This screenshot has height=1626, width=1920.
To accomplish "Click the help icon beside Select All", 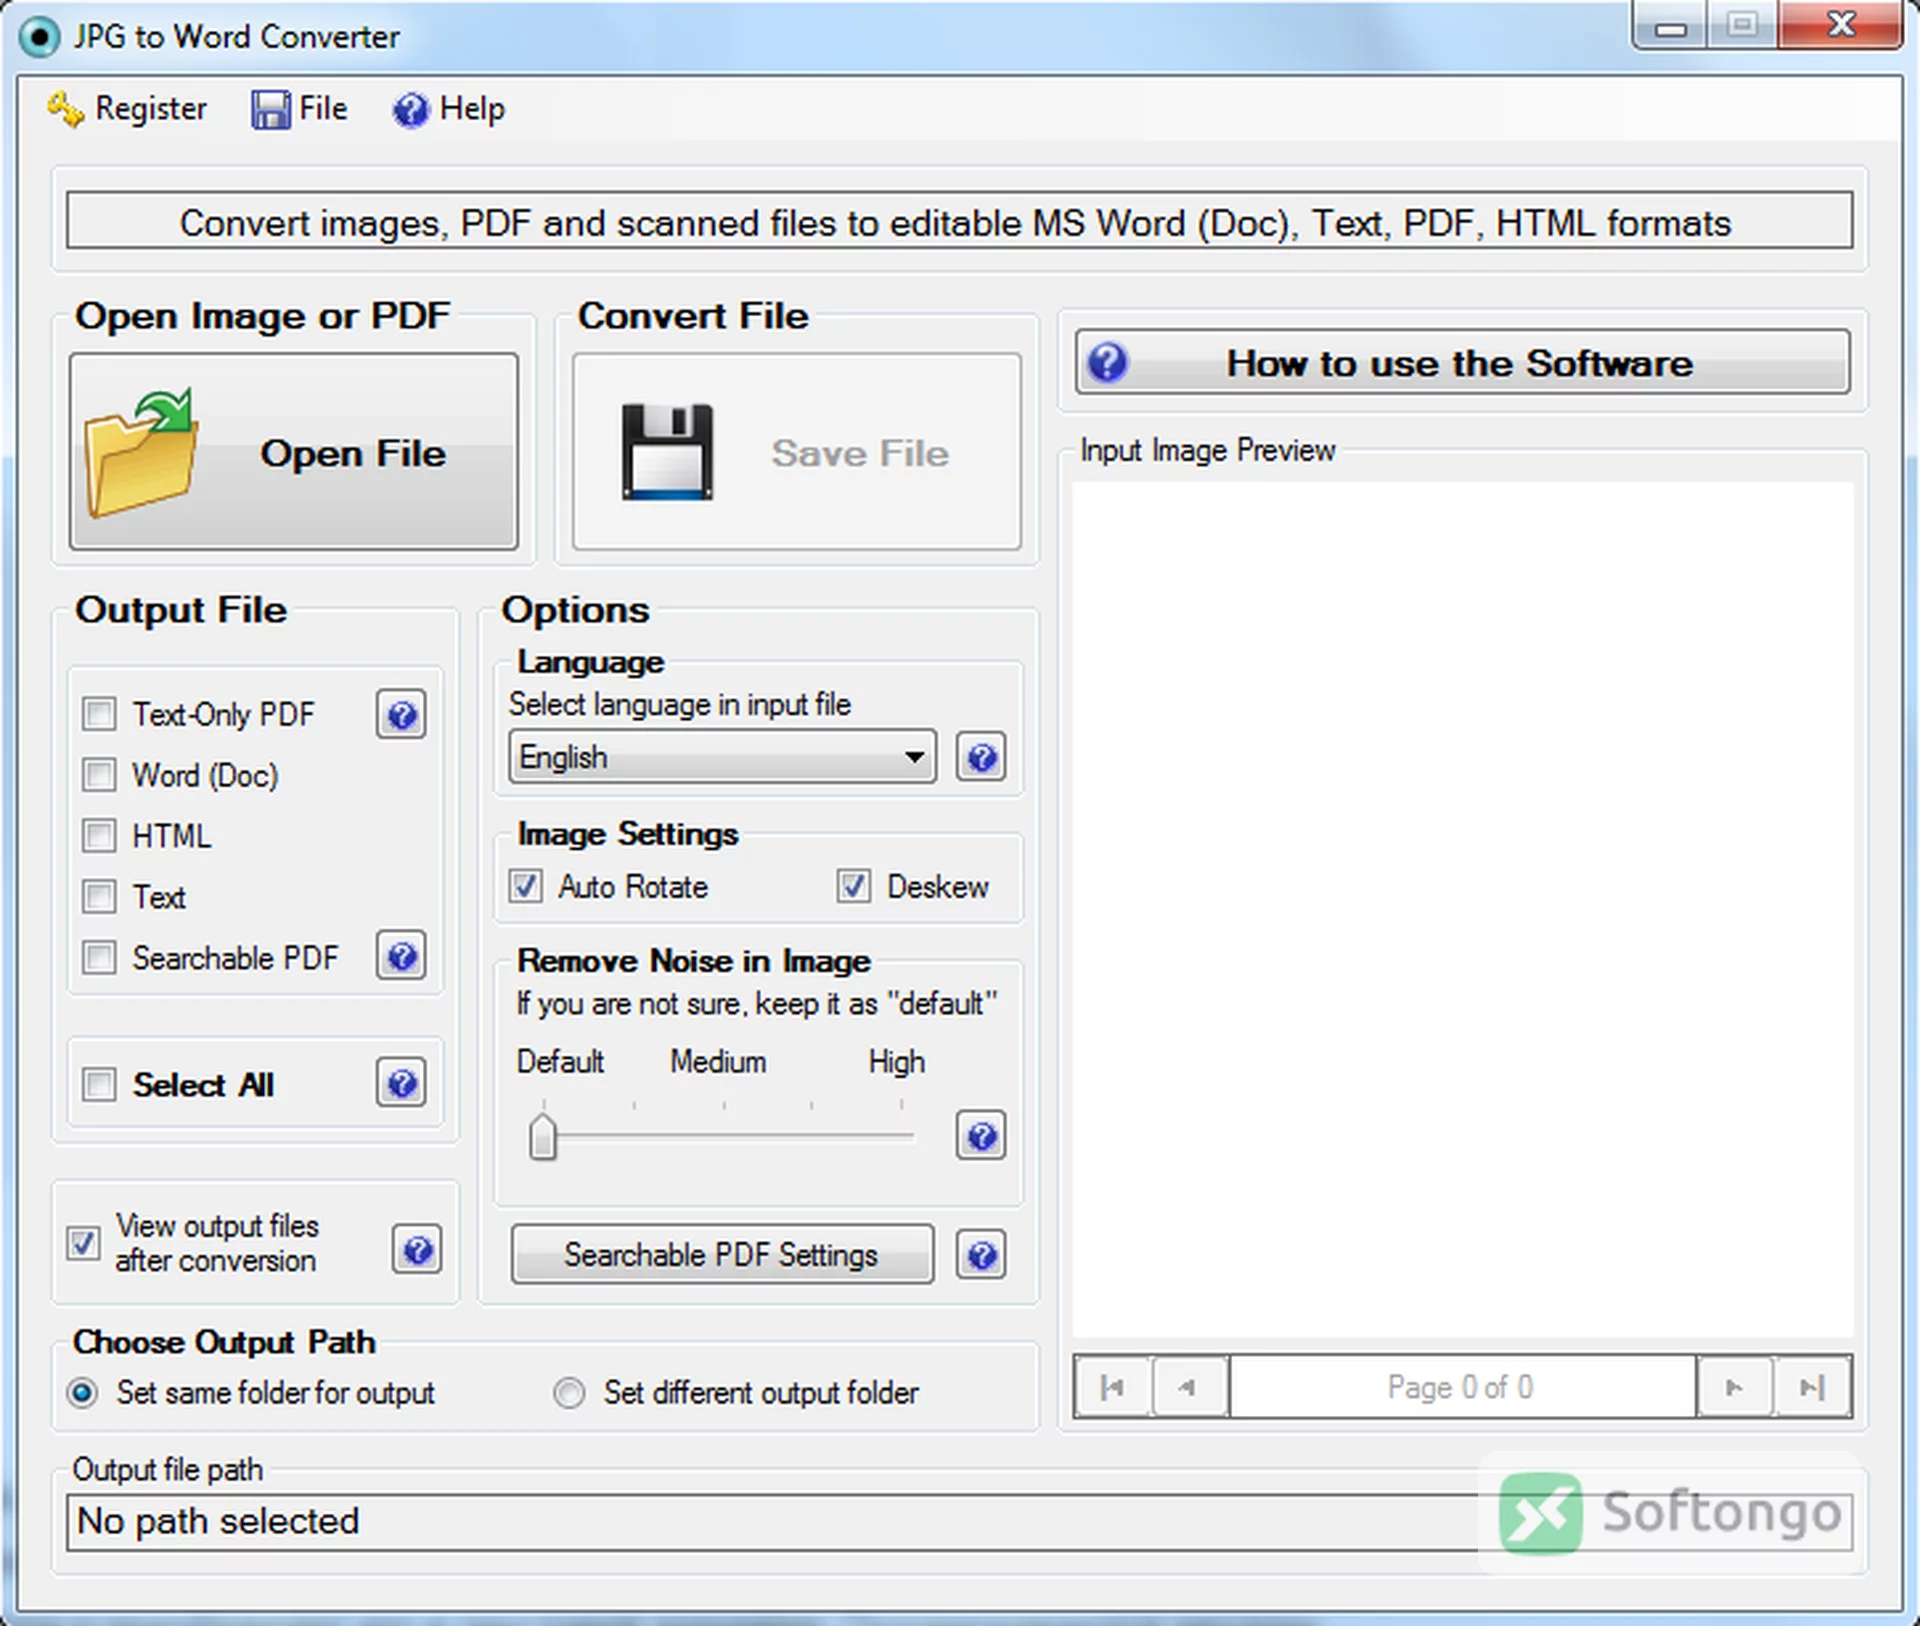I will (x=401, y=1083).
